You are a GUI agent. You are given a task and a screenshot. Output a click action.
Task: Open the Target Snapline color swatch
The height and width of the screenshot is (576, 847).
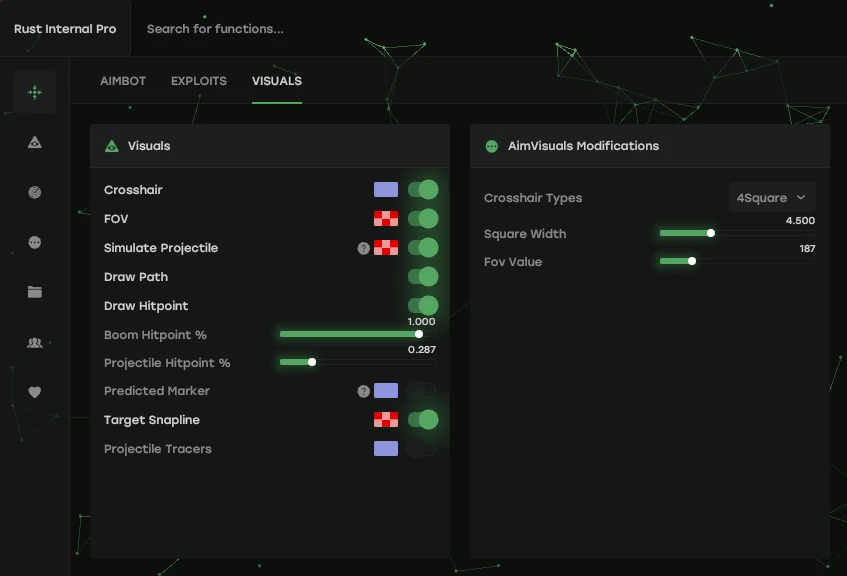tap(386, 419)
